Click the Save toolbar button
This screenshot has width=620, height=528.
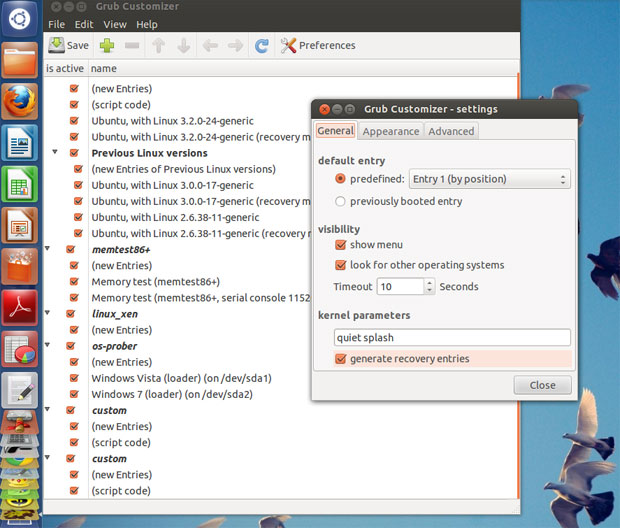point(68,45)
